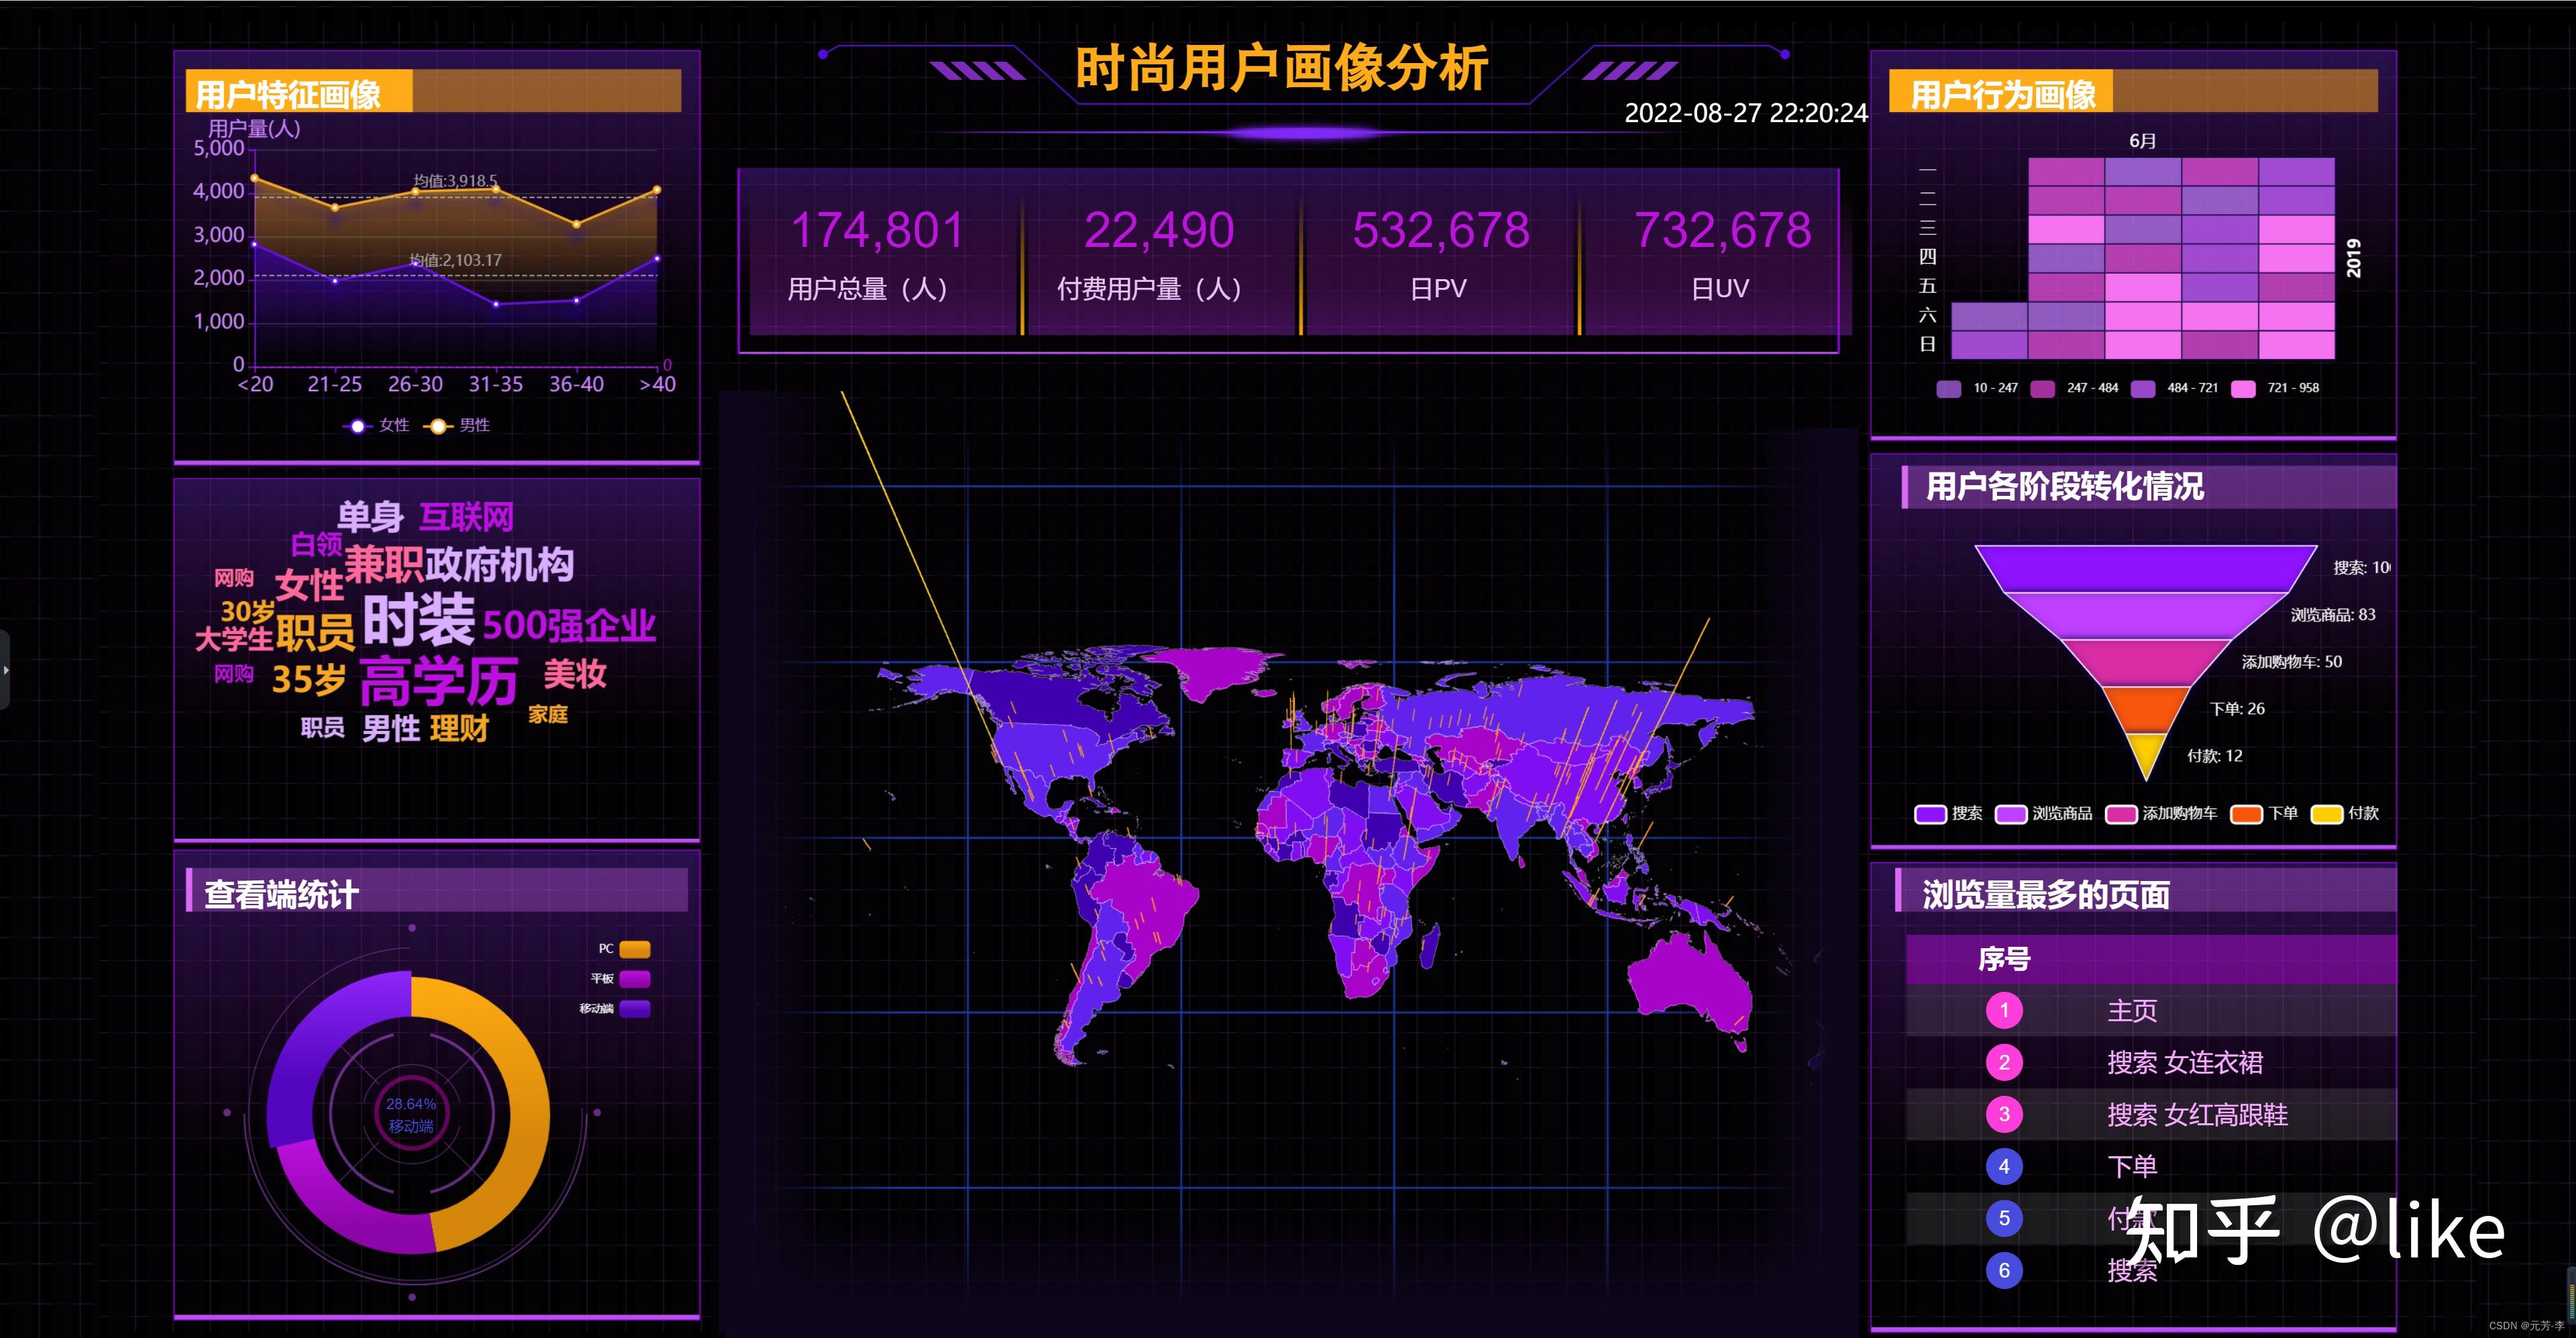This screenshot has height=1338, width=2576.
Task: Select the 主页 row text
Action: tap(2132, 1010)
